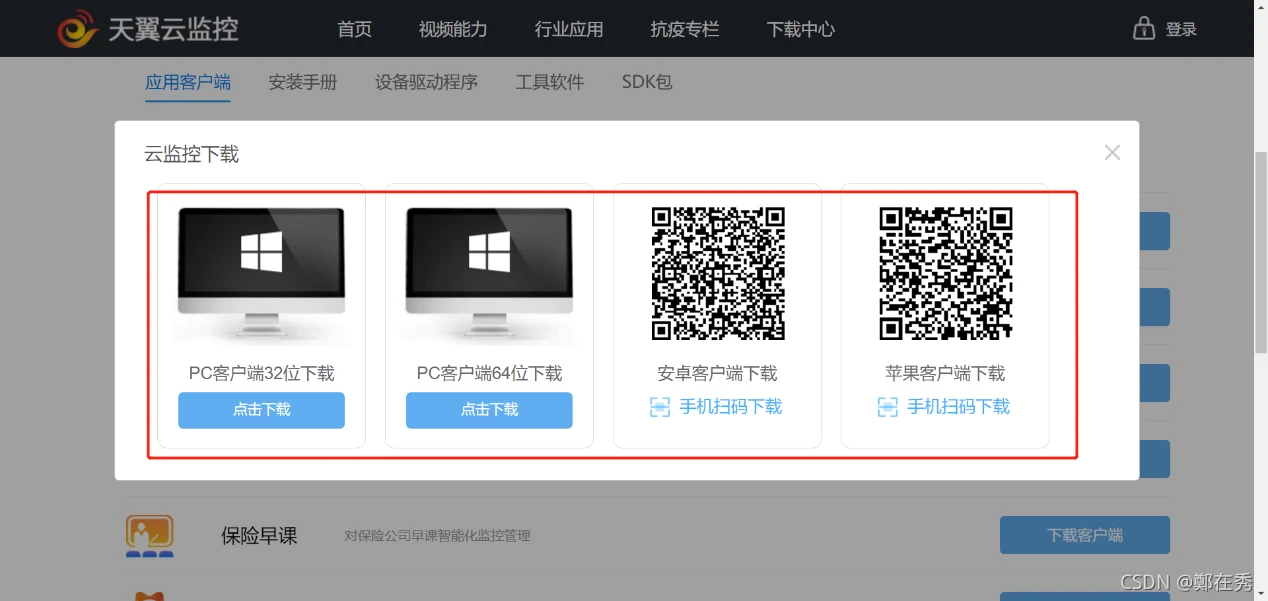Switch to the 应用客户端 tab
The image size is (1268, 601).
188,82
